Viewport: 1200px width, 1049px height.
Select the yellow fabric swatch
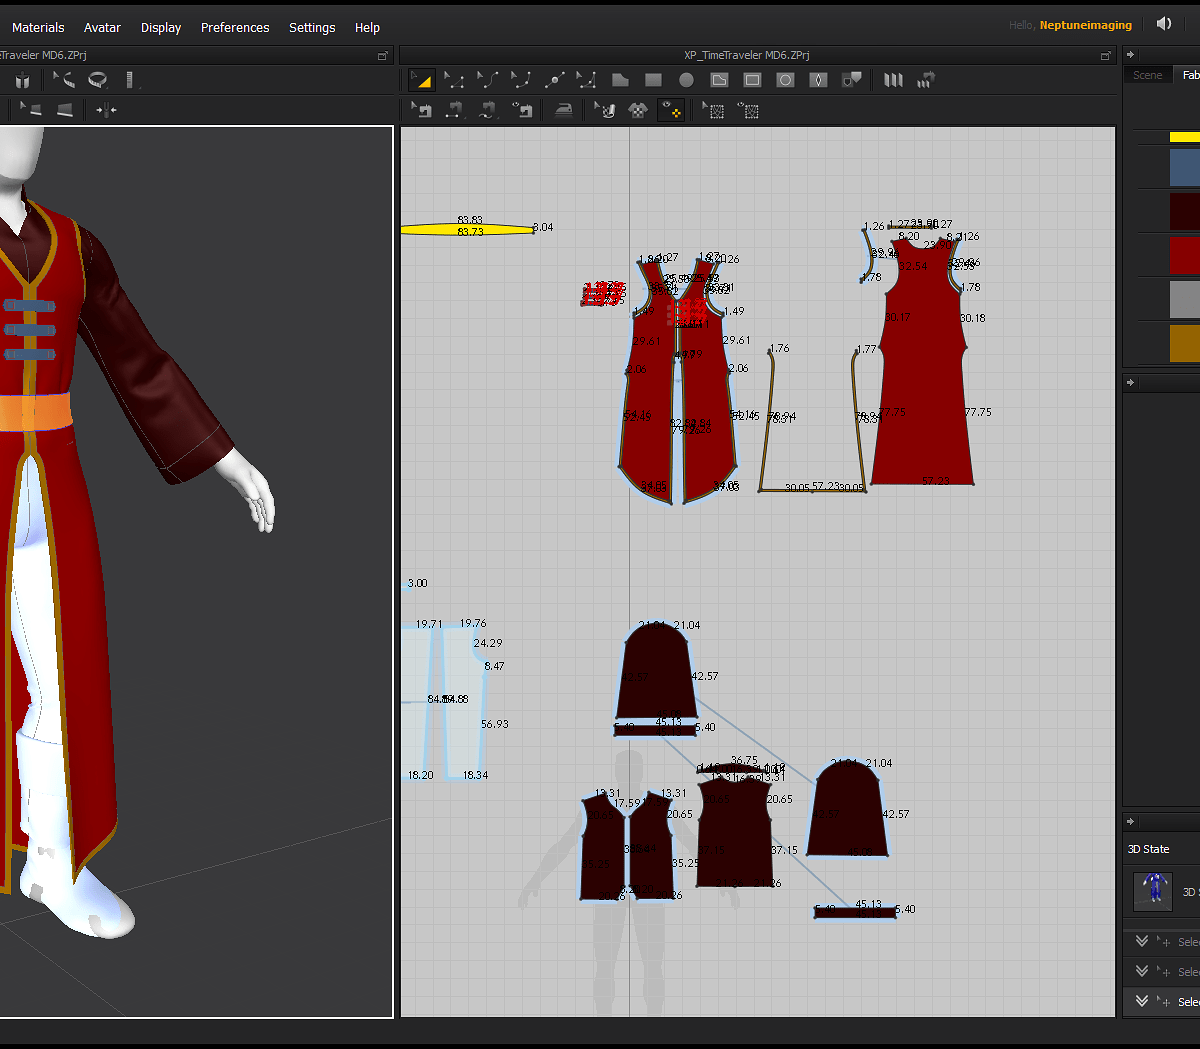(1185, 137)
